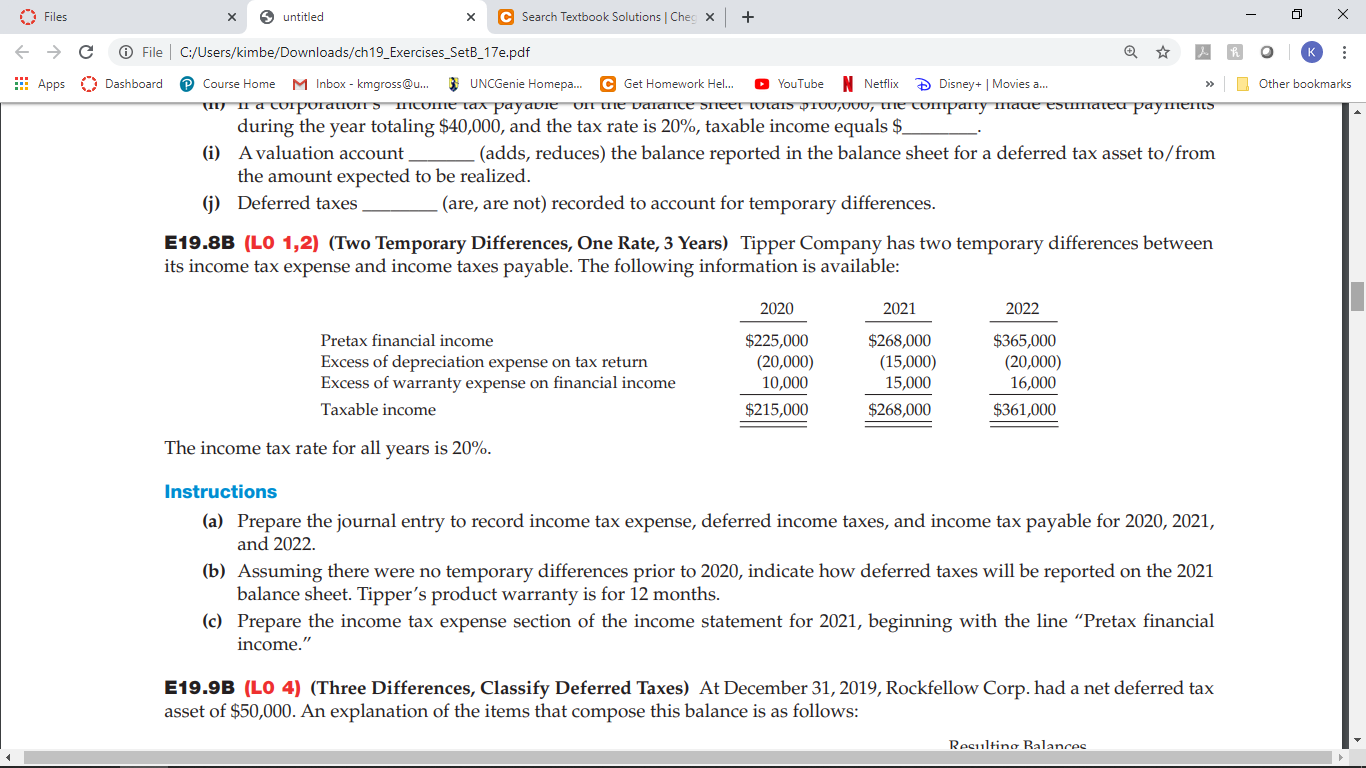
Task: Click the $215,000 taxable income value
Action: (x=777, y=410)
